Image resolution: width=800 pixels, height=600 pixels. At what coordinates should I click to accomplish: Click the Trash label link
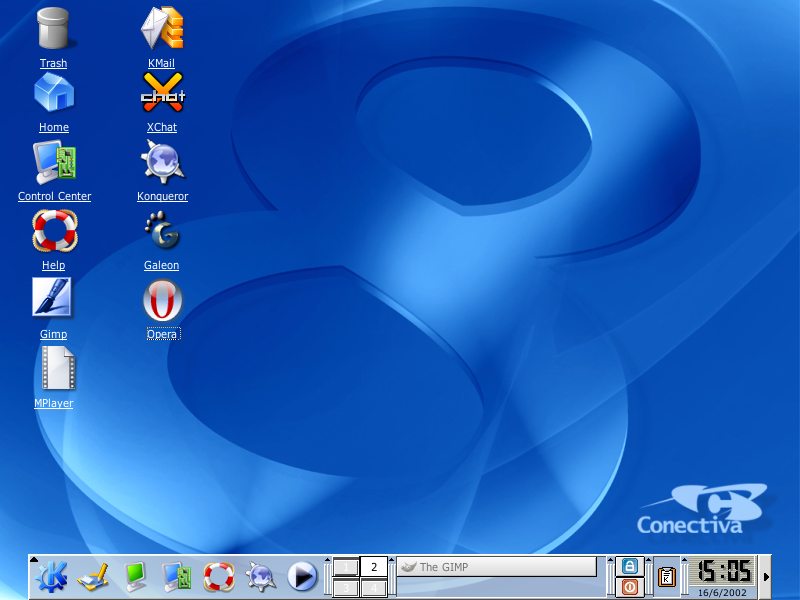(x=54, y=63)
